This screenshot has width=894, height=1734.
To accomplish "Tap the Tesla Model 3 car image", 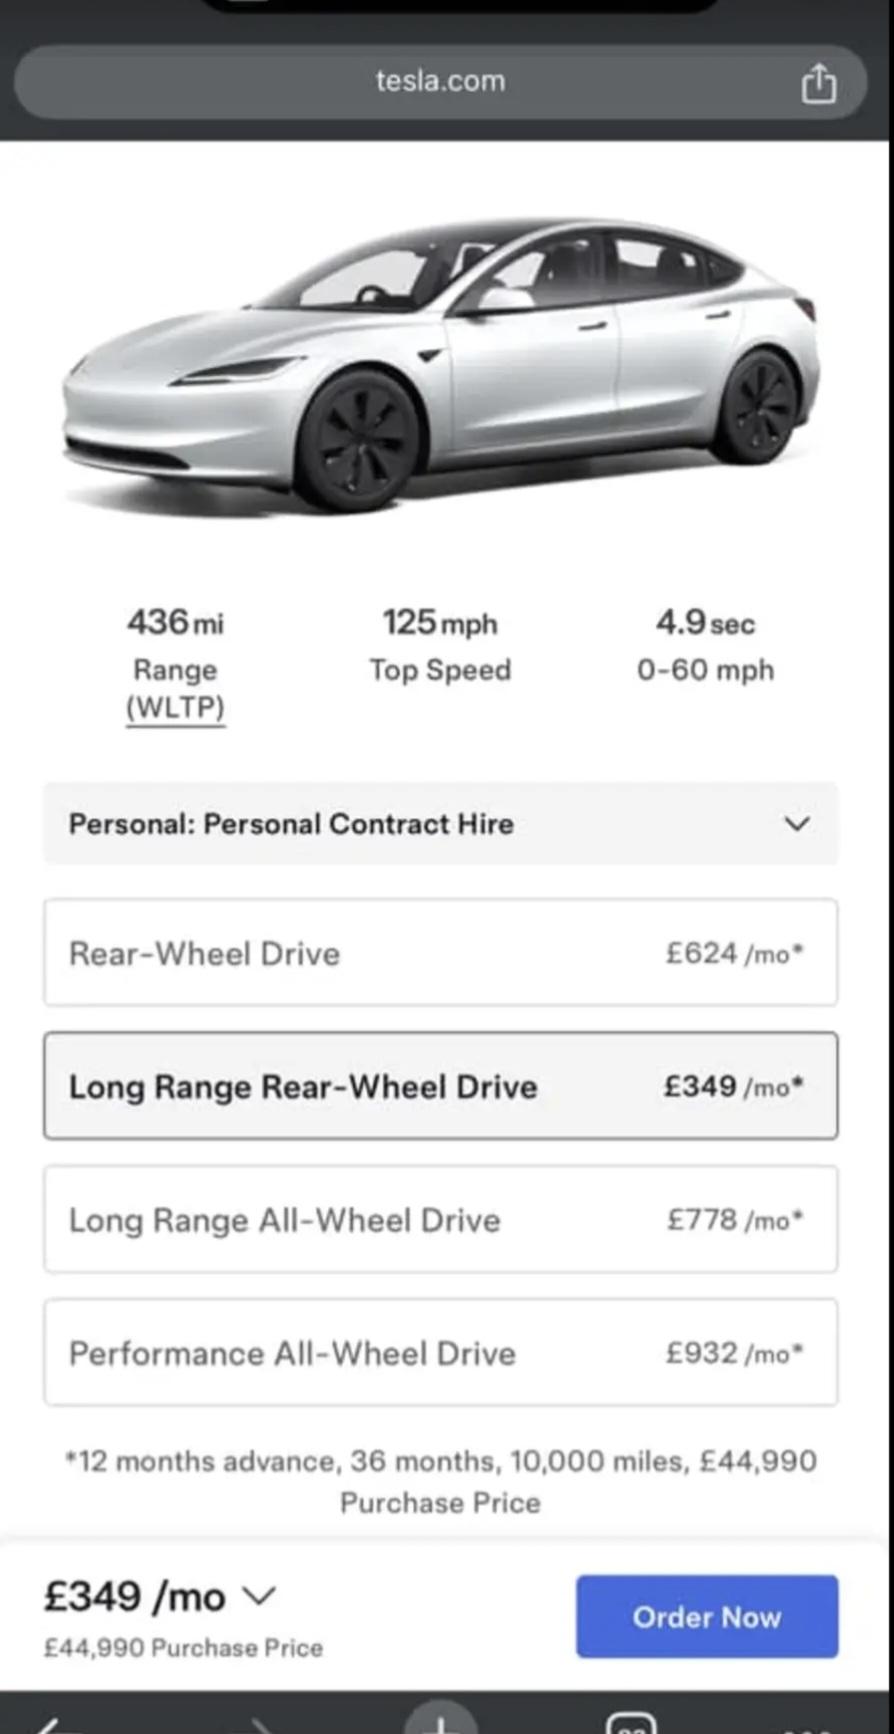I will click(440, 365).
